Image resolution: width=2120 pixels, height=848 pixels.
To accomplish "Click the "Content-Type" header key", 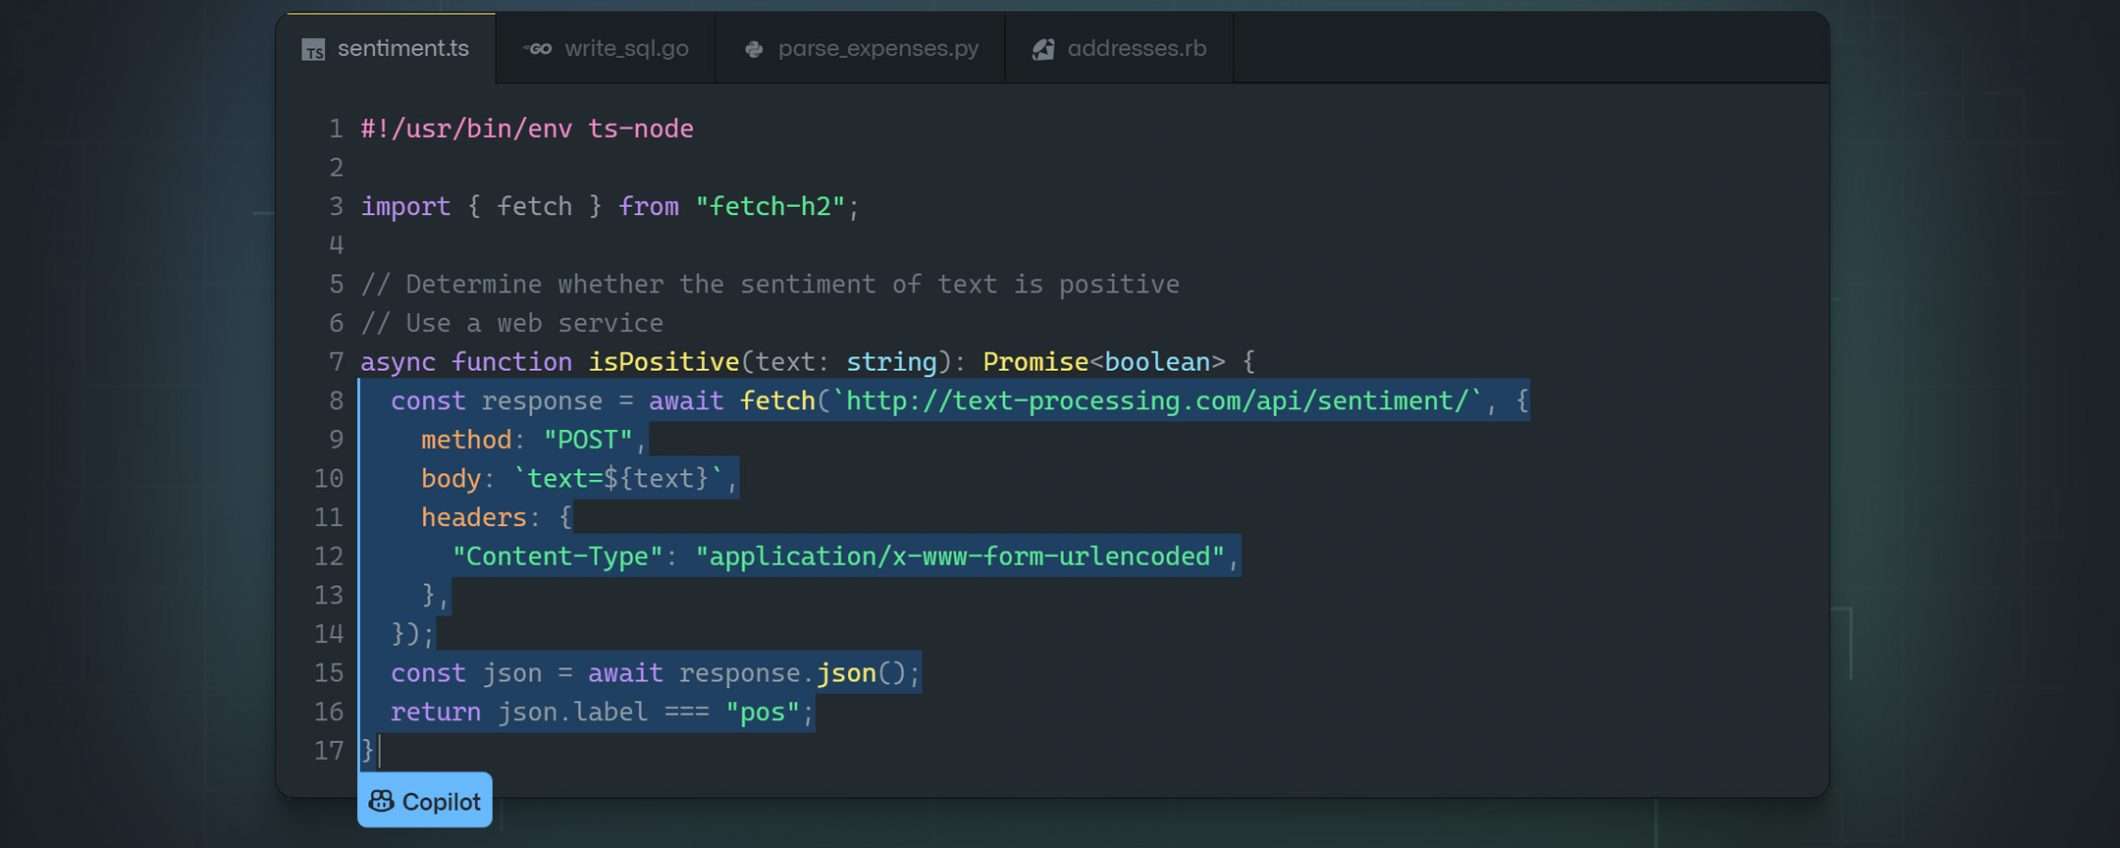I will coord(557,556).
